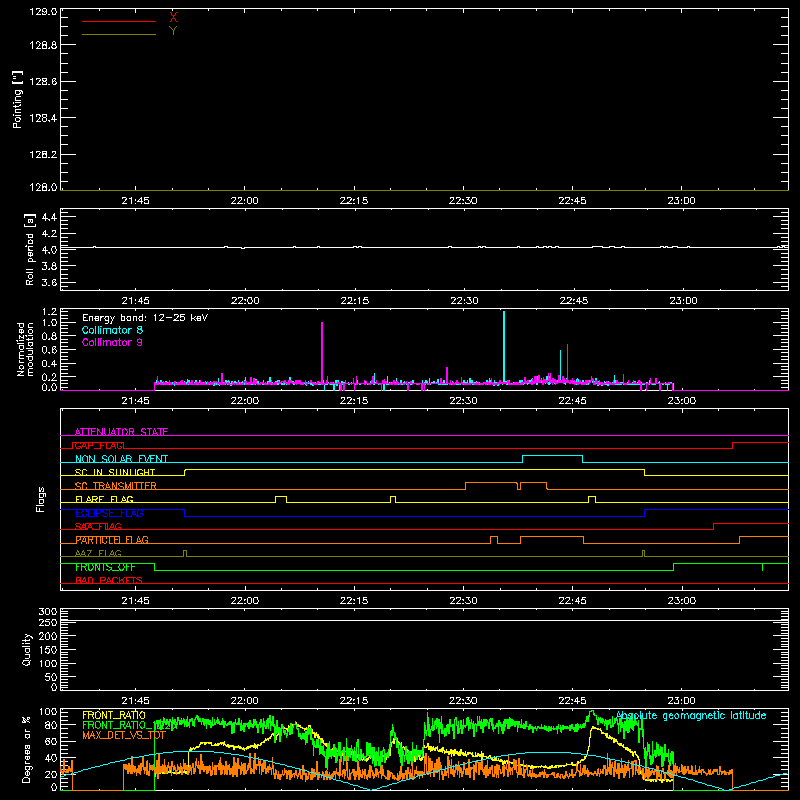Click the ATTENUATOR_STATE flag label
The width and height of the screenshot is (800, 800).
(121, 432)
